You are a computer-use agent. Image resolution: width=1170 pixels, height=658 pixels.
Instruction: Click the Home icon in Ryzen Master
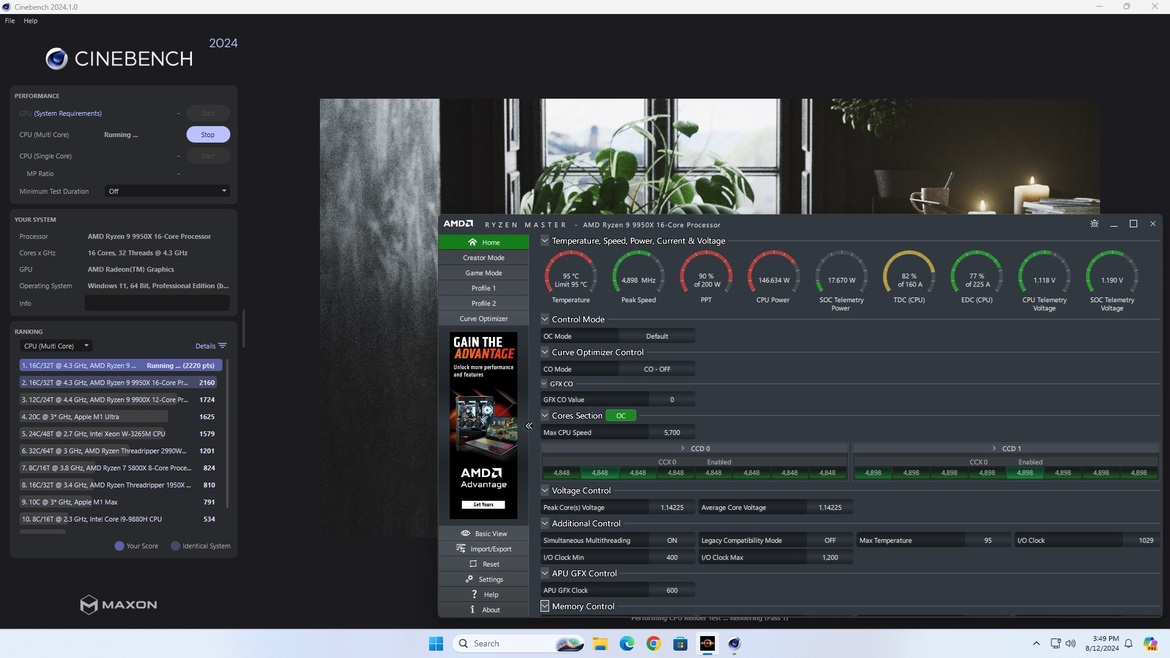pos(472,242)
